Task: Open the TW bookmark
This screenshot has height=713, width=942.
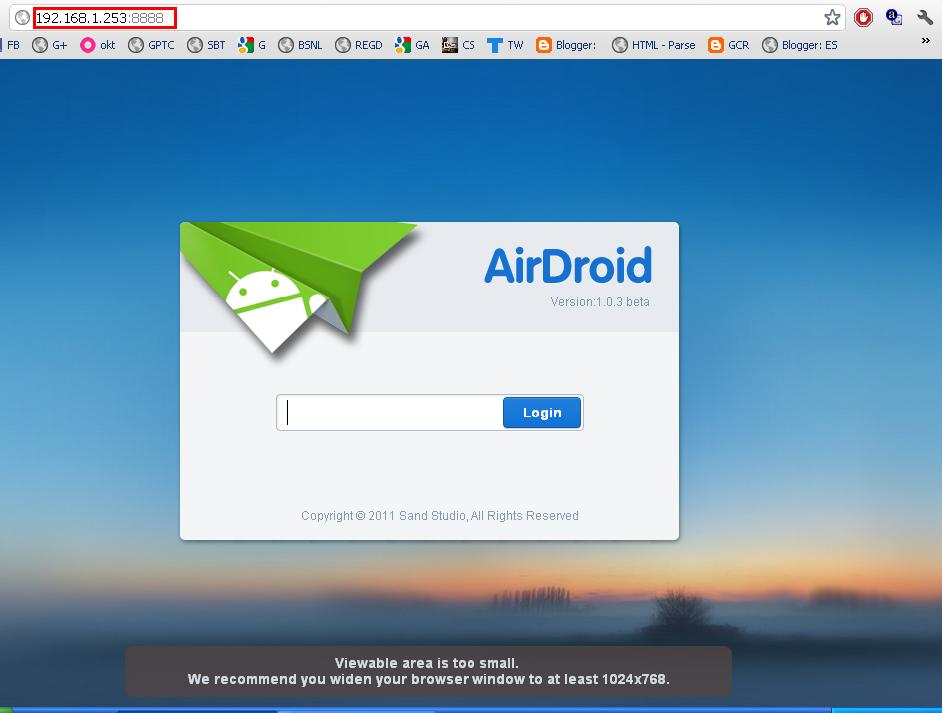Action: tap(505, 45)
